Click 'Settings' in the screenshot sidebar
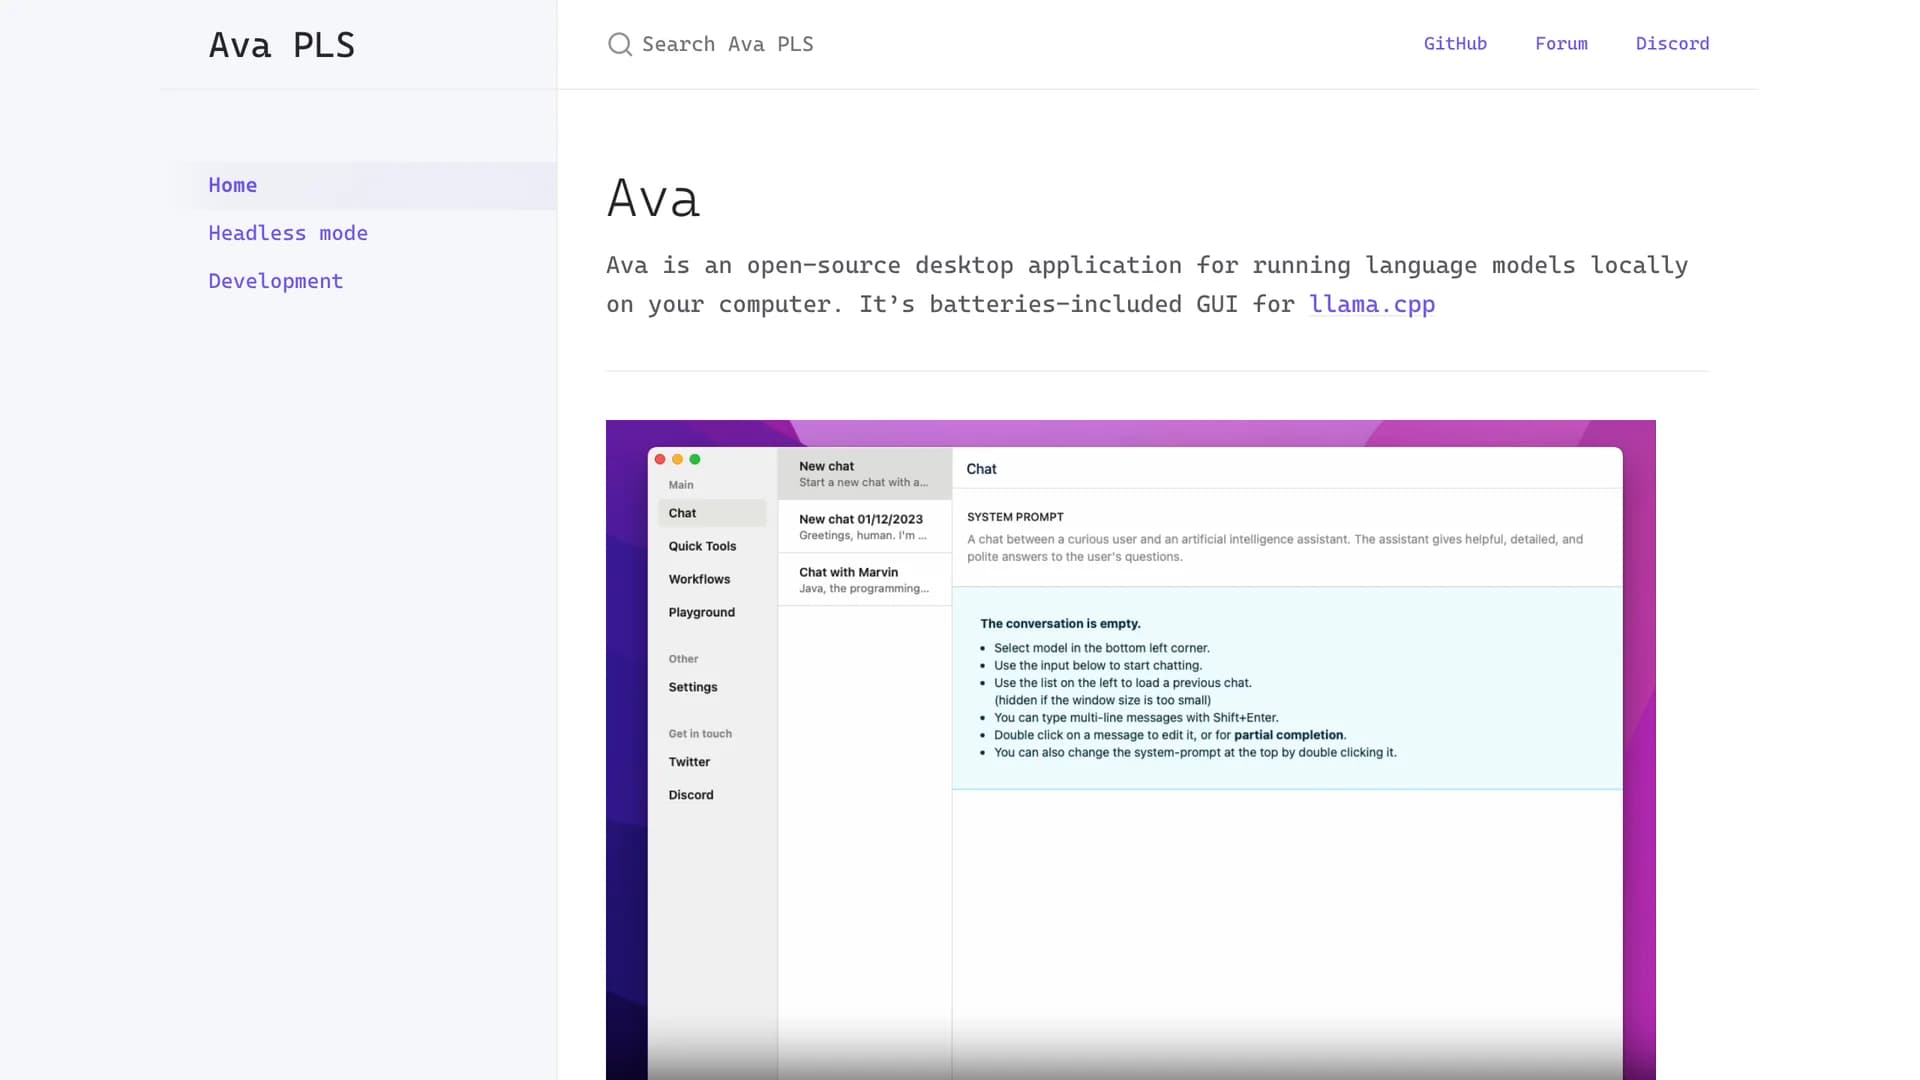1920x1080 pixels. [693, 687]
